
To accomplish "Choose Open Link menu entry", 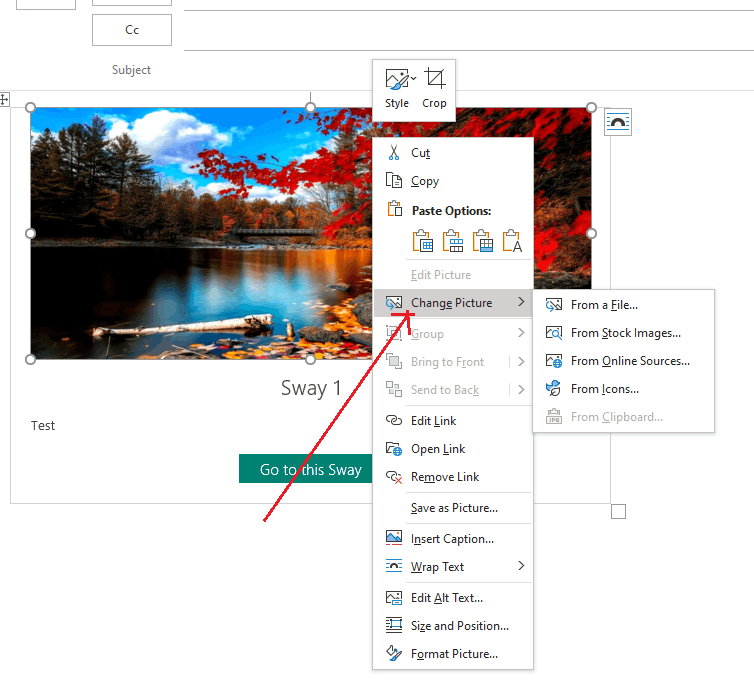I will pos(453,449).
